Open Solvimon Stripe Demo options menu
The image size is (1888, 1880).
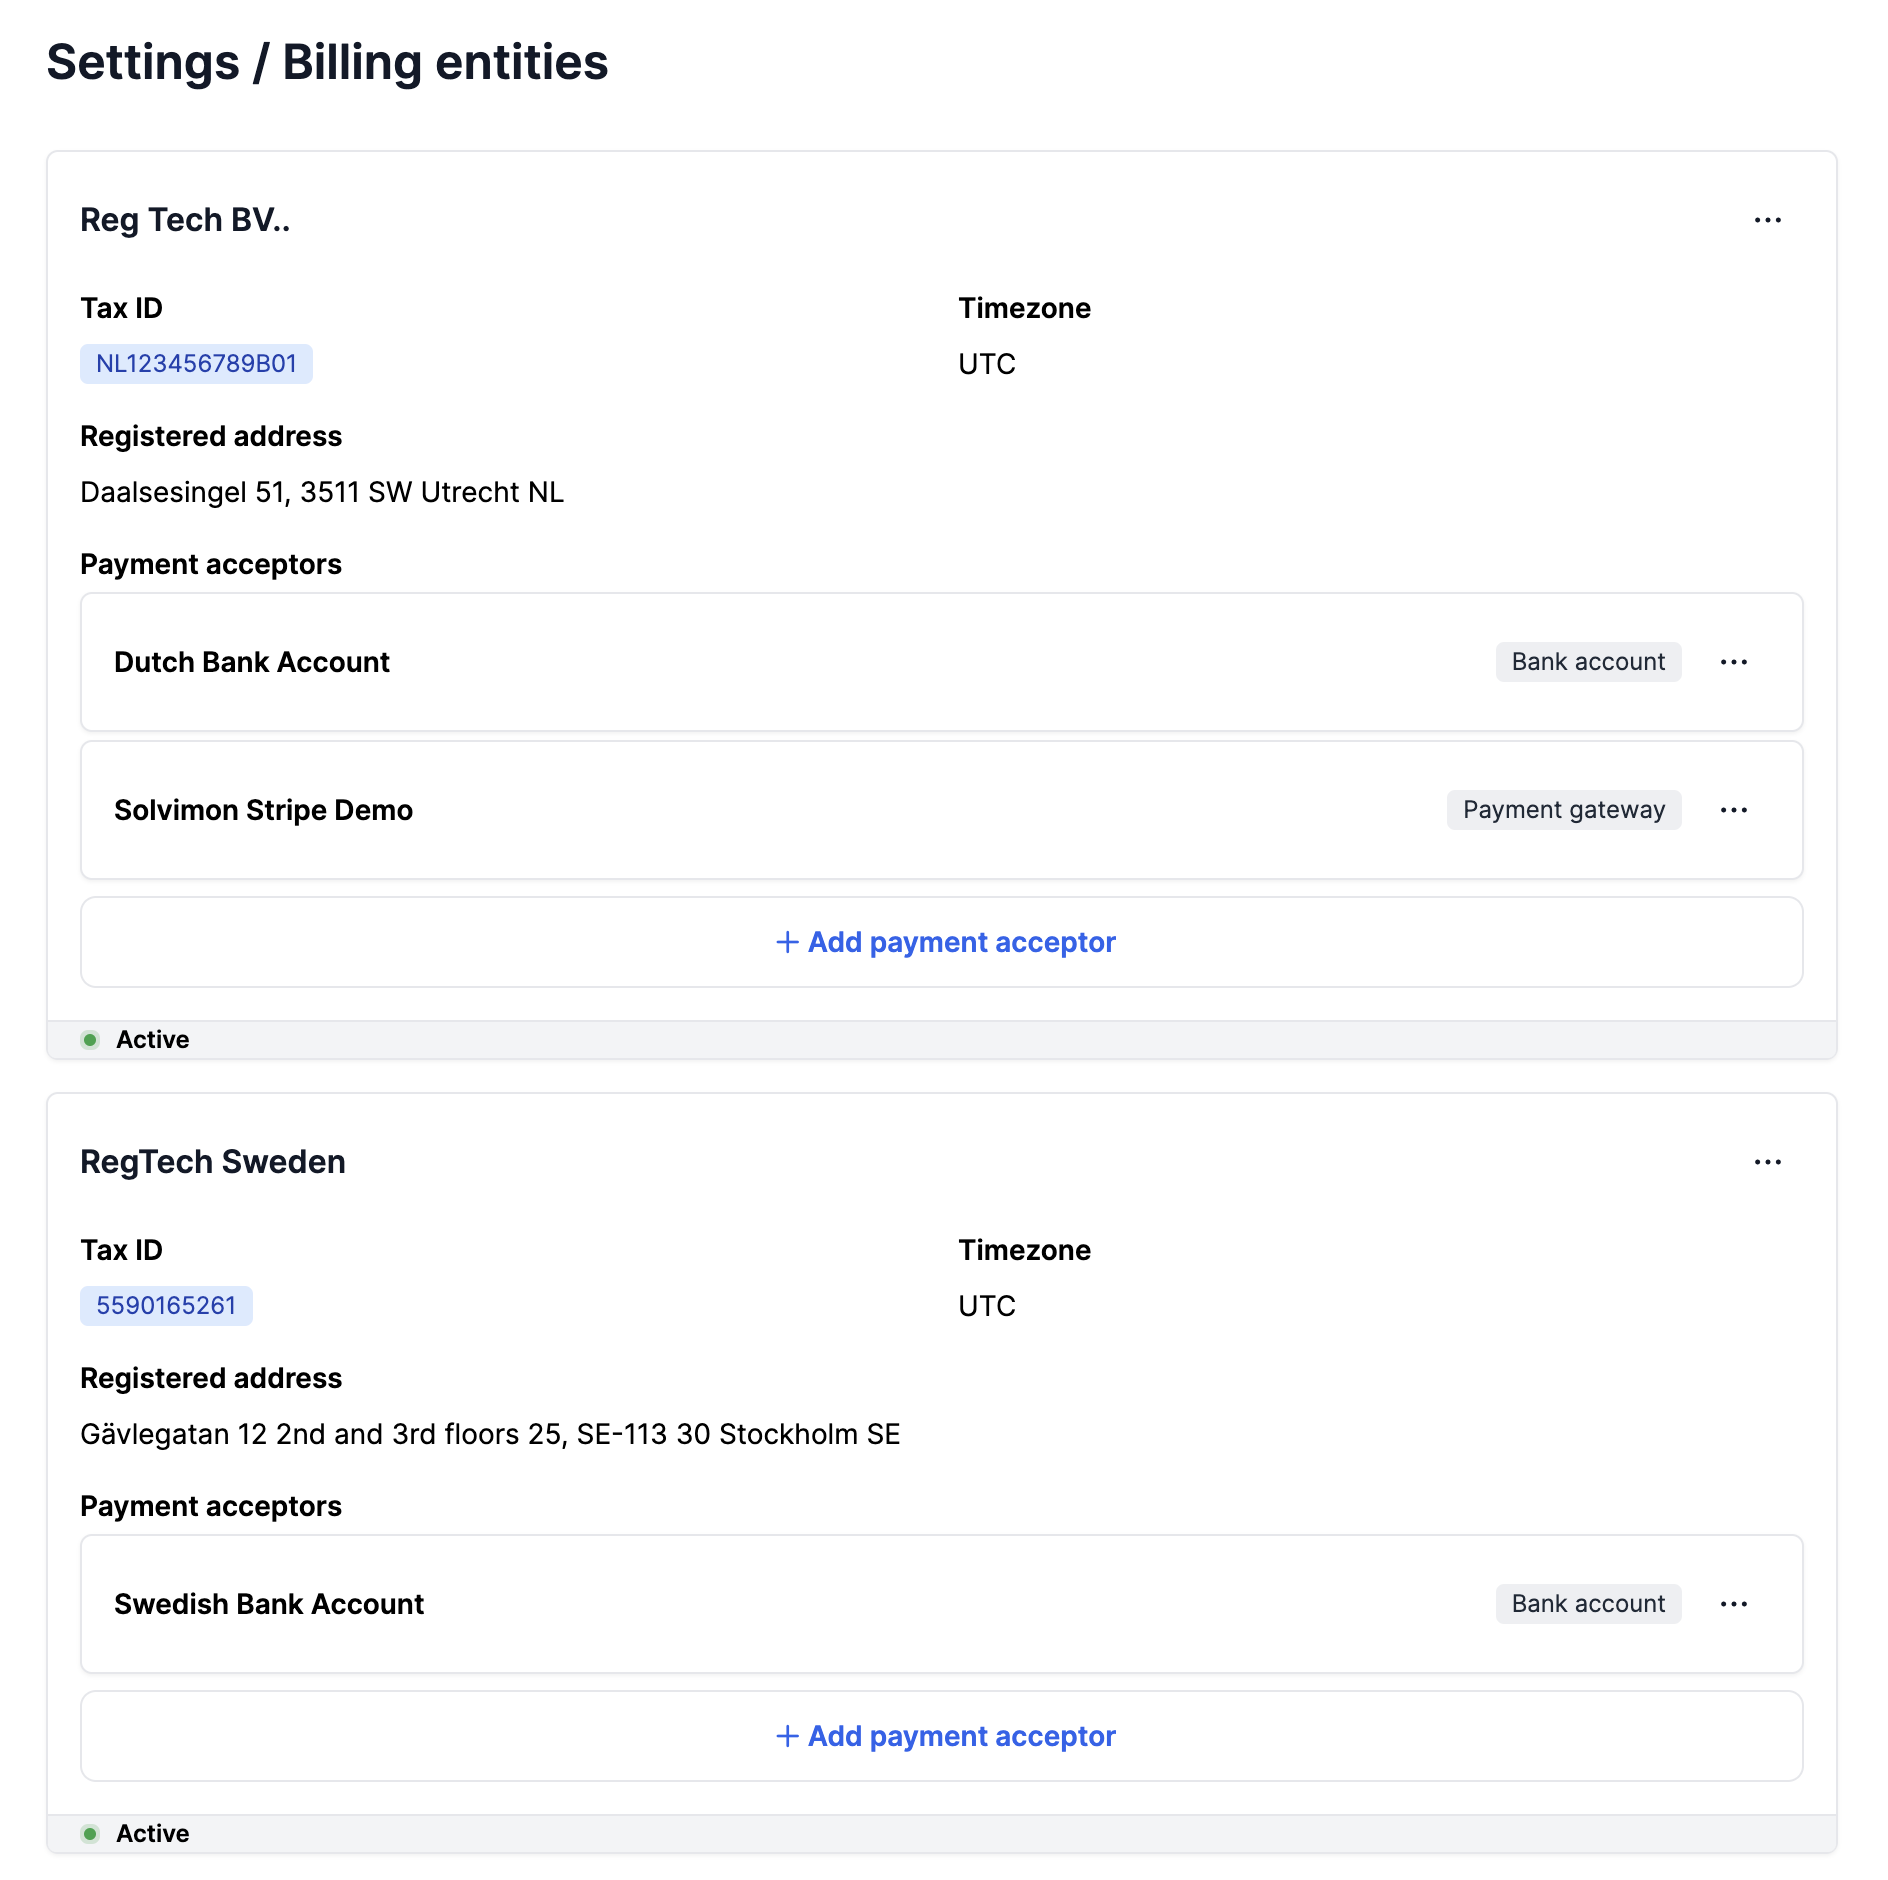[1733, 810]
